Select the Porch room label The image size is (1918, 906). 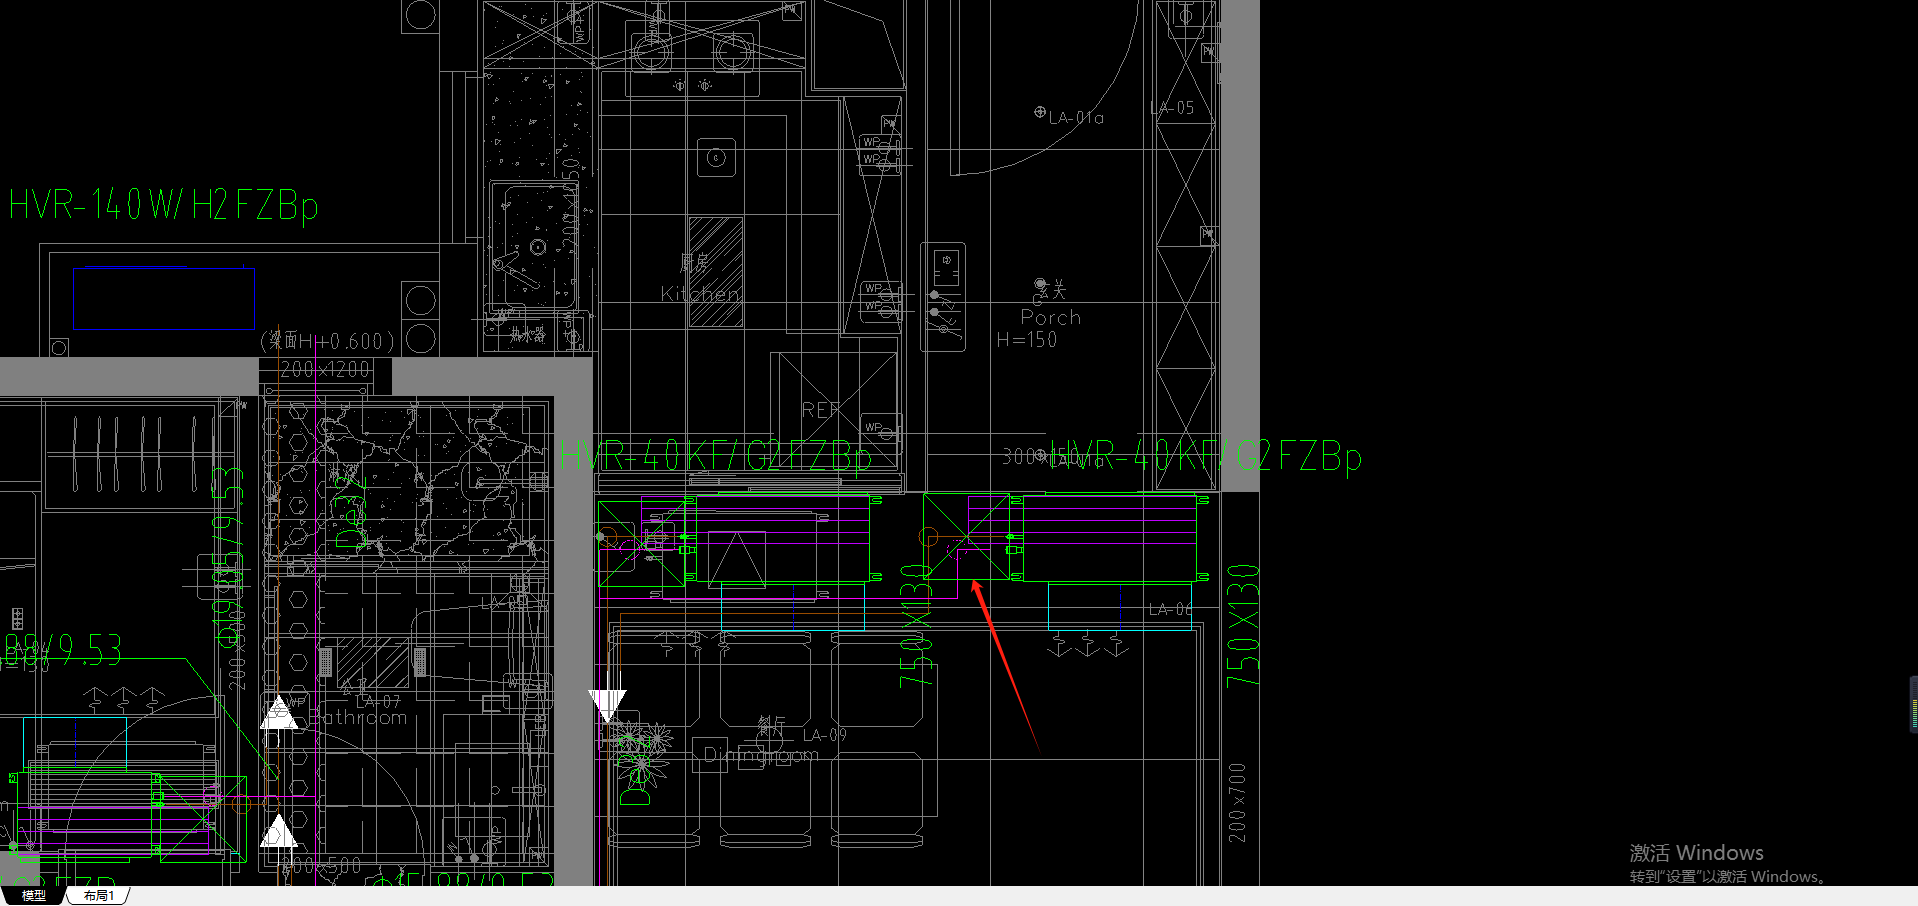tap(1050, 317)
